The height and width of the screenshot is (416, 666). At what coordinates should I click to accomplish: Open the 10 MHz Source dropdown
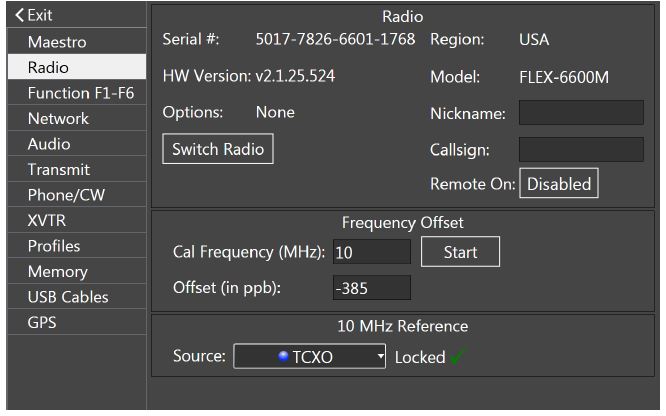[x=310, y=356]
